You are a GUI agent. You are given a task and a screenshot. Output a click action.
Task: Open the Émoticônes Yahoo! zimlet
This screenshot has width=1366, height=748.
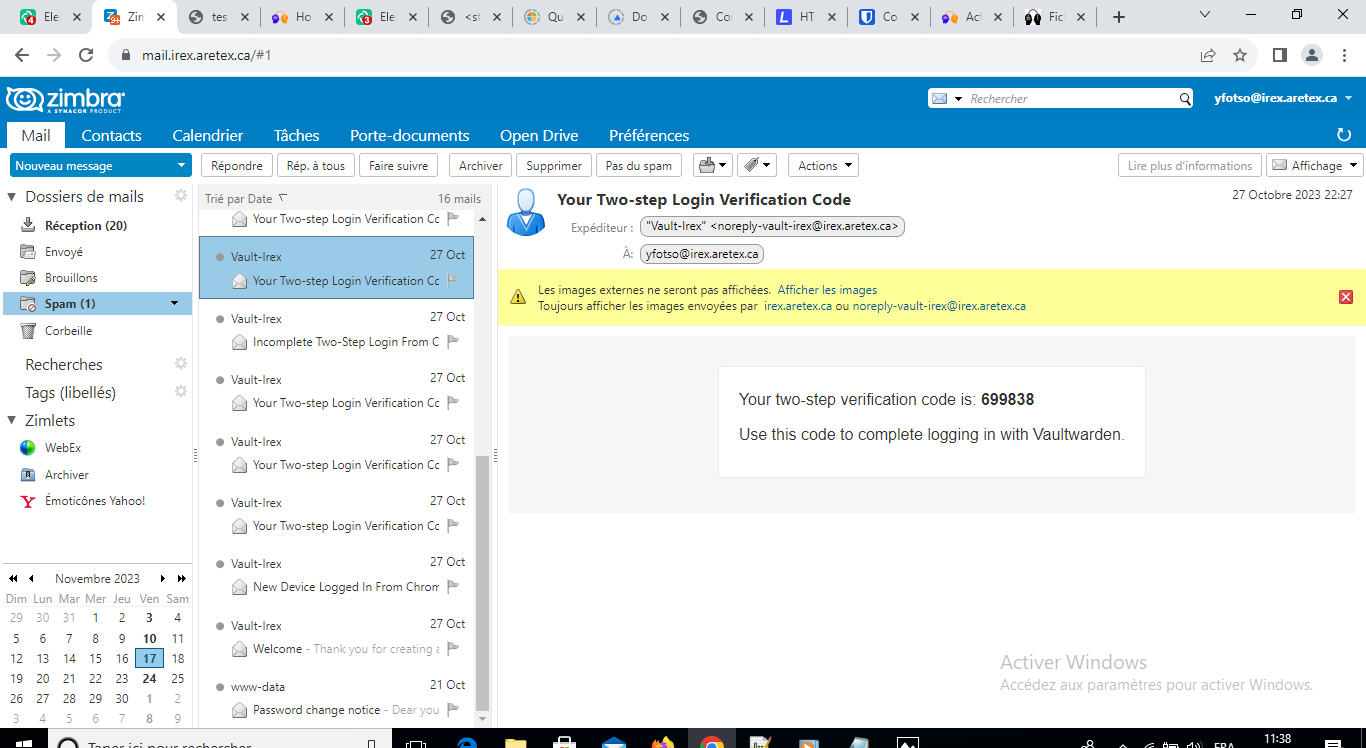pos(94,501)
